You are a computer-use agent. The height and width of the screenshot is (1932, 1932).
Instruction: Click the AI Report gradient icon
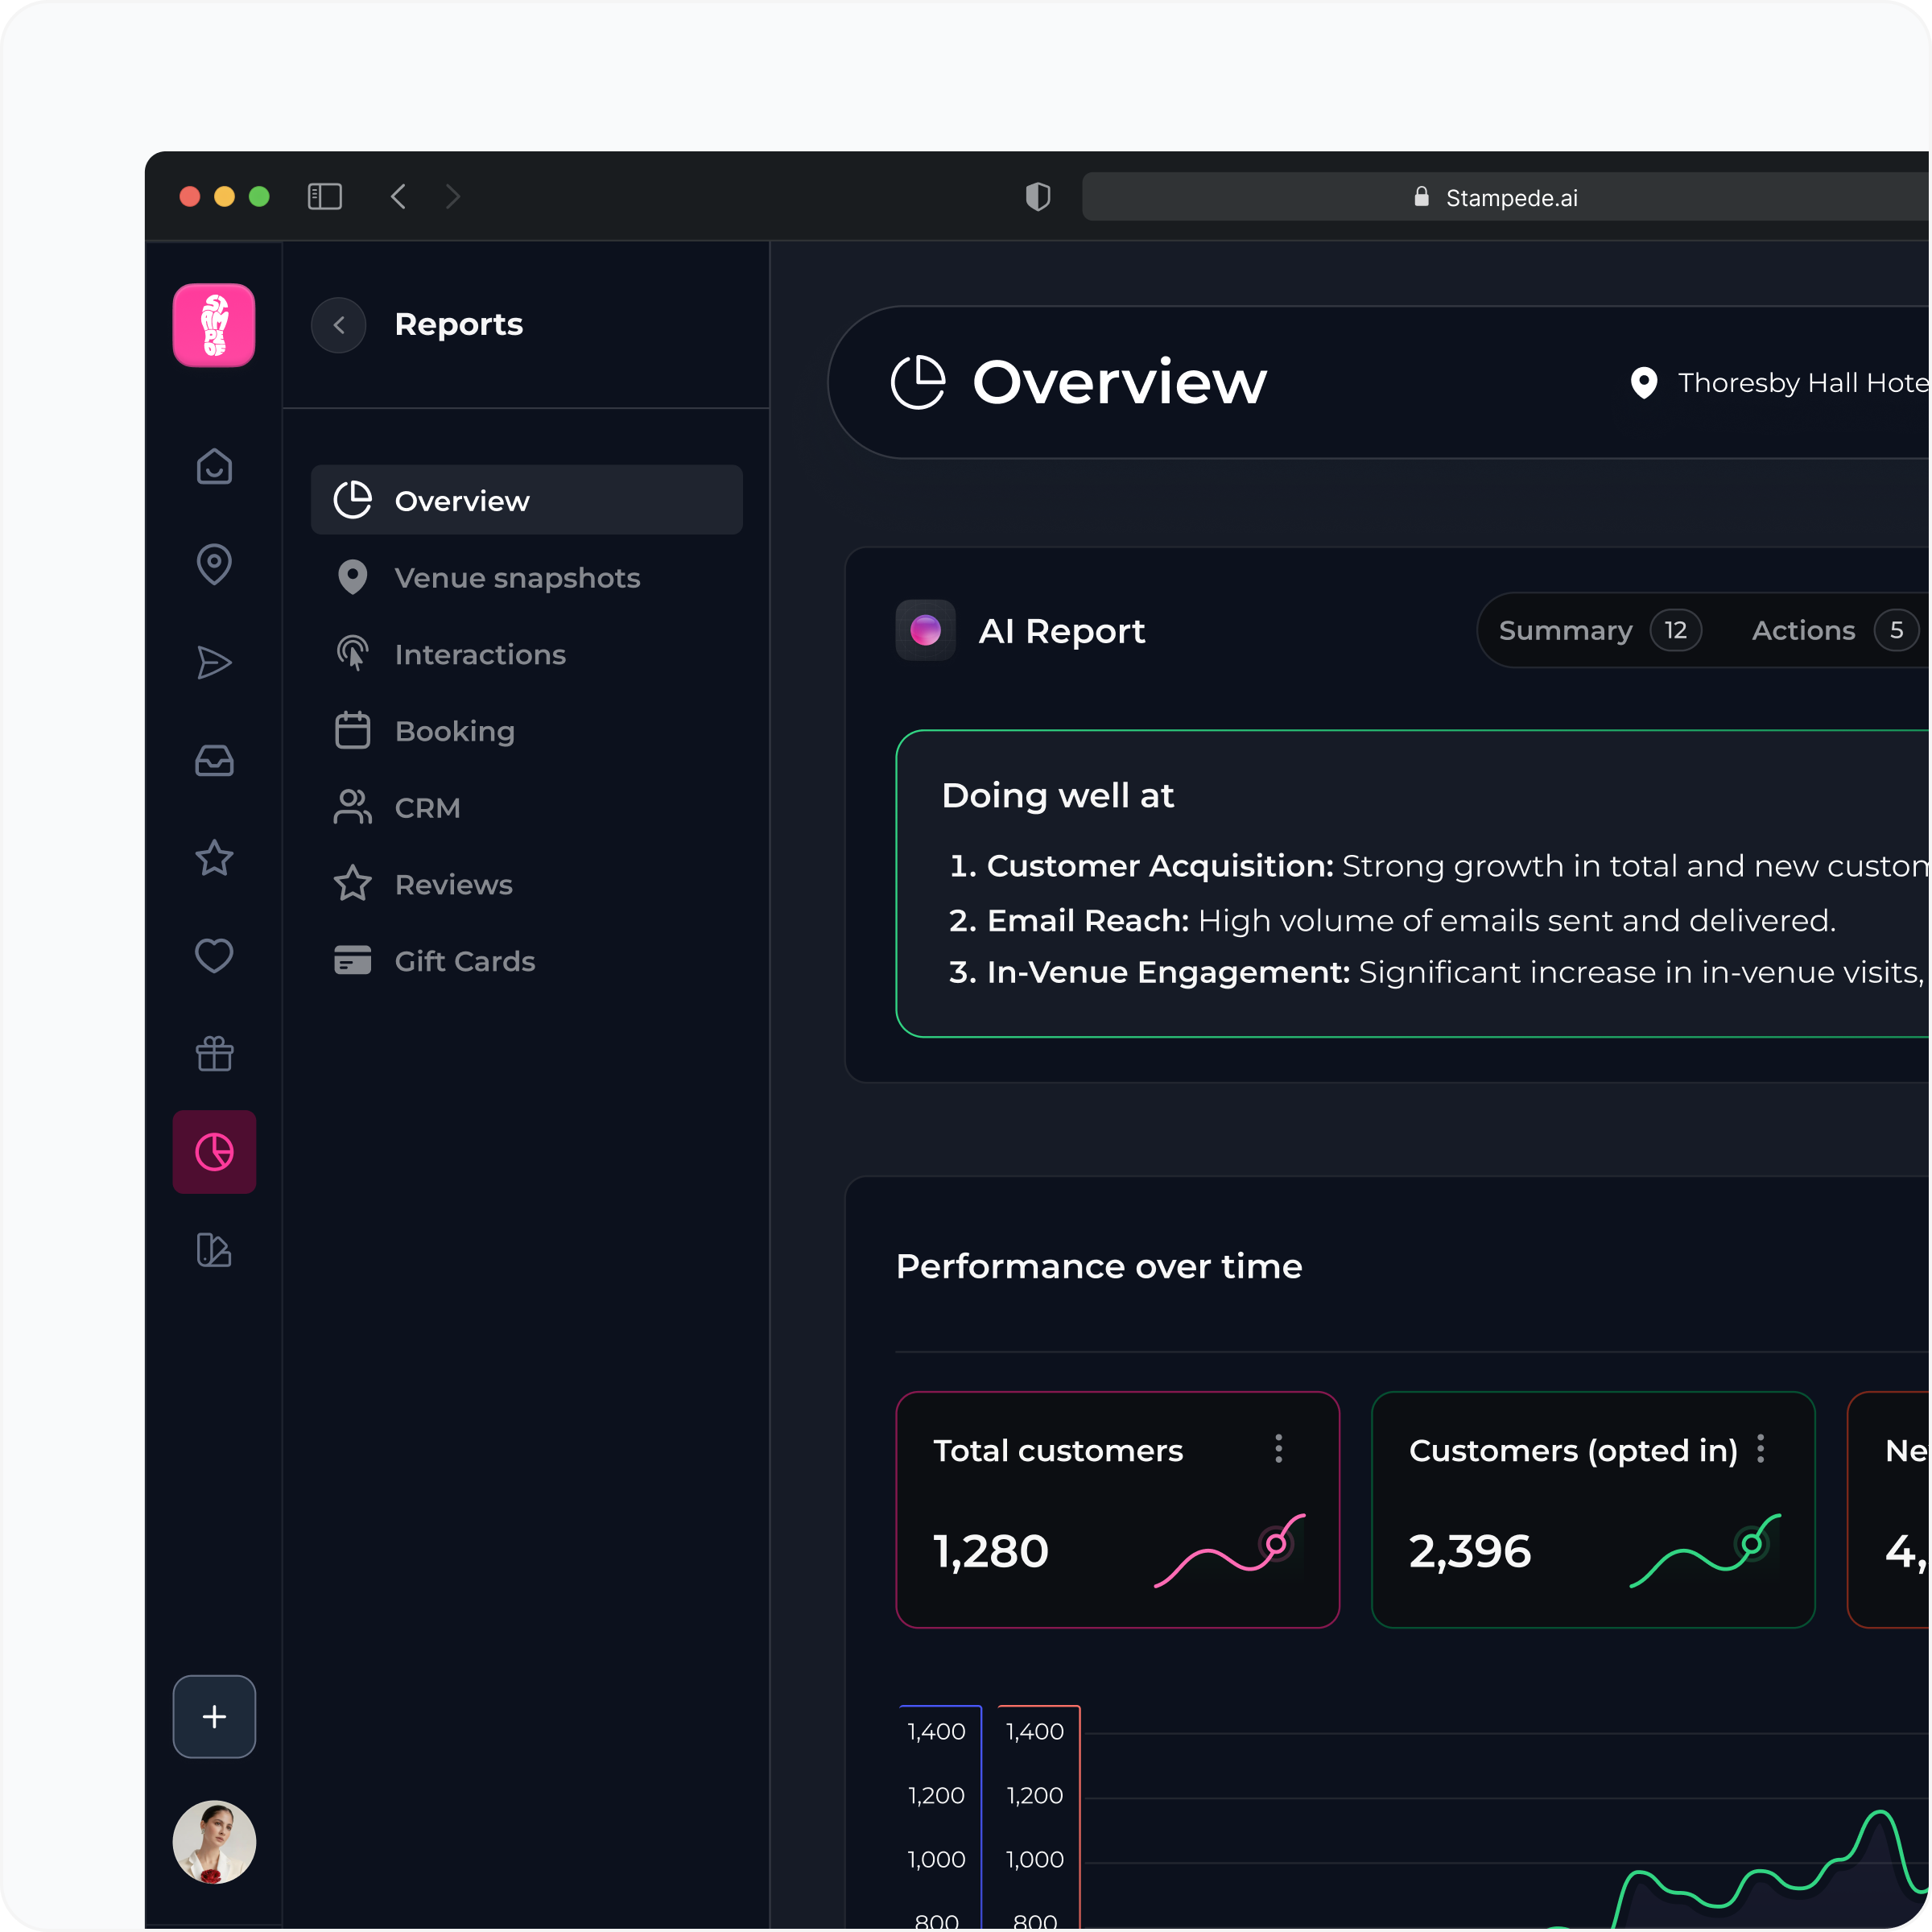point(924,630)
